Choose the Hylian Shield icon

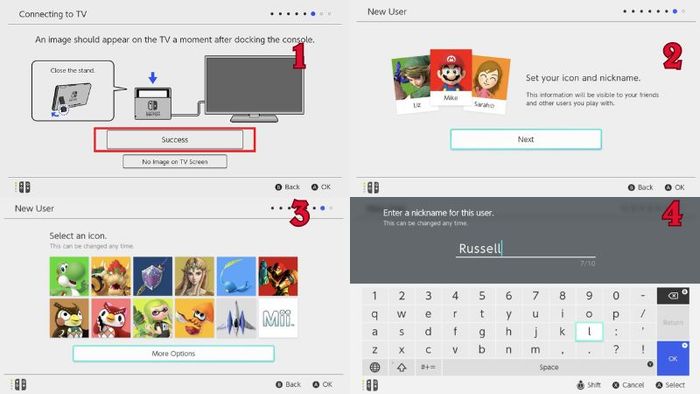coord(153,276)
